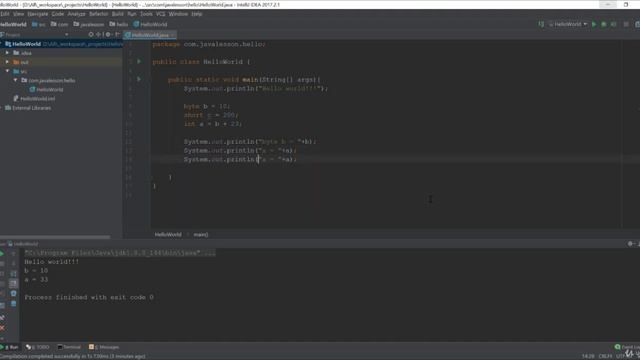Open the Terminal tool window tab
The image size is (640, 360).
tap(69, 347)
